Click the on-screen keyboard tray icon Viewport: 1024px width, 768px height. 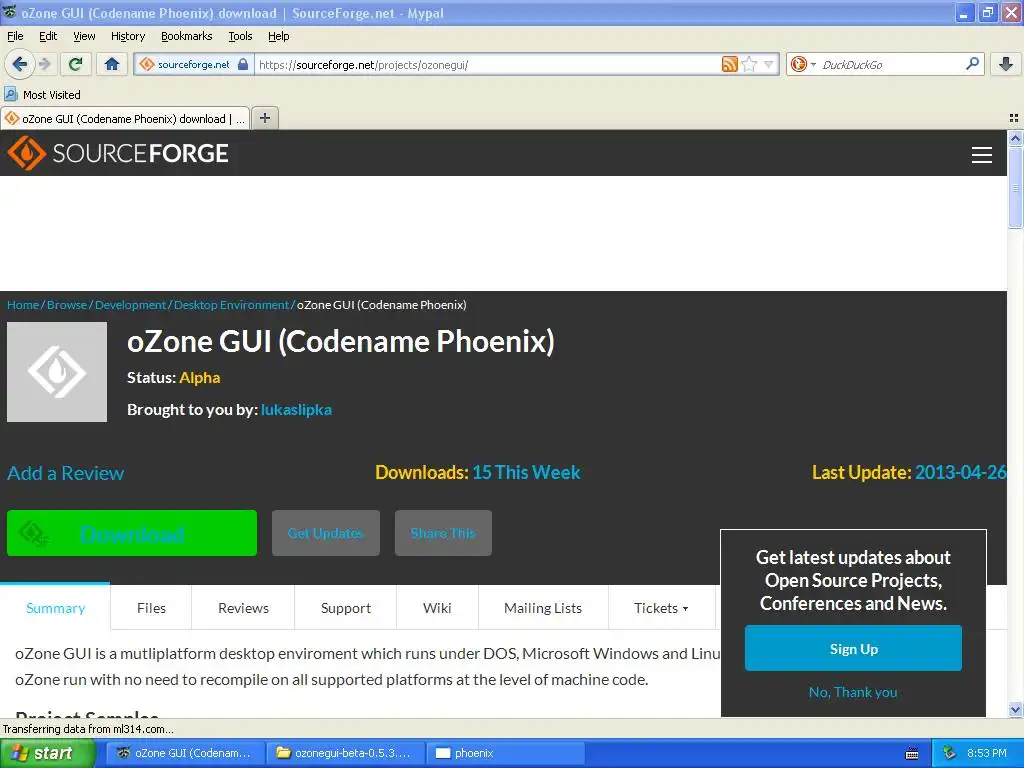point(912,754)
